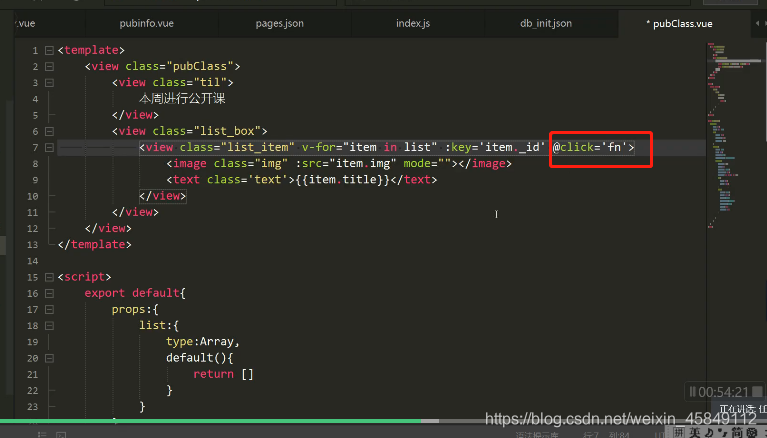This screenshot has height=438, width=767.
Task: Click class="til" on line 3
Action: click(x=190, y=82)
